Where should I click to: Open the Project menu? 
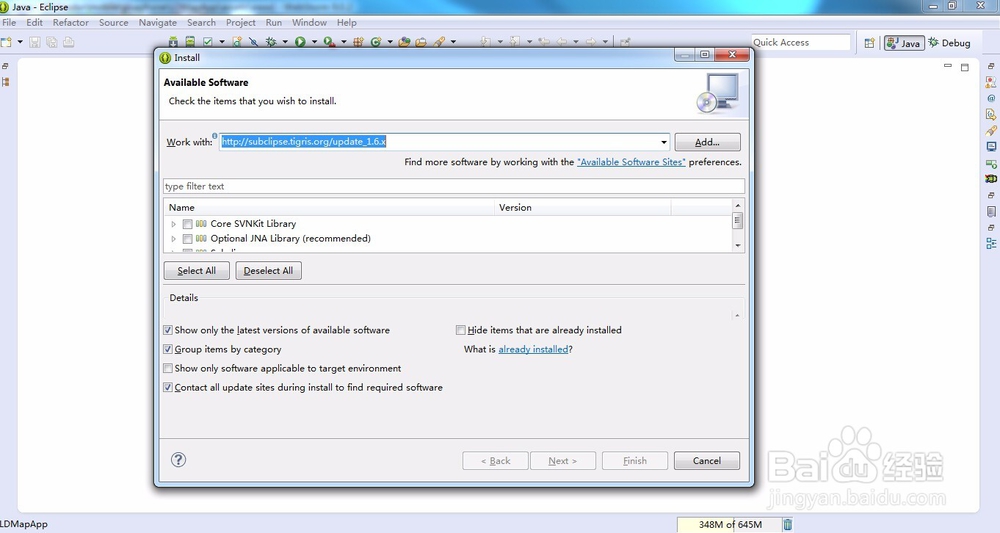(x=240, y=22)
